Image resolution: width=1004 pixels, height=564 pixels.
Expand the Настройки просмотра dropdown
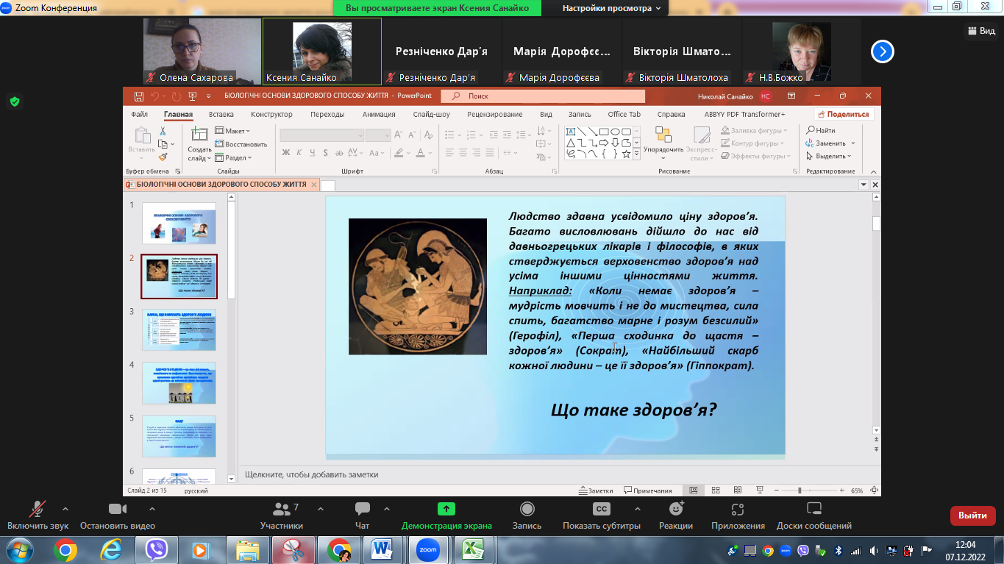click(x=612, y=8)
